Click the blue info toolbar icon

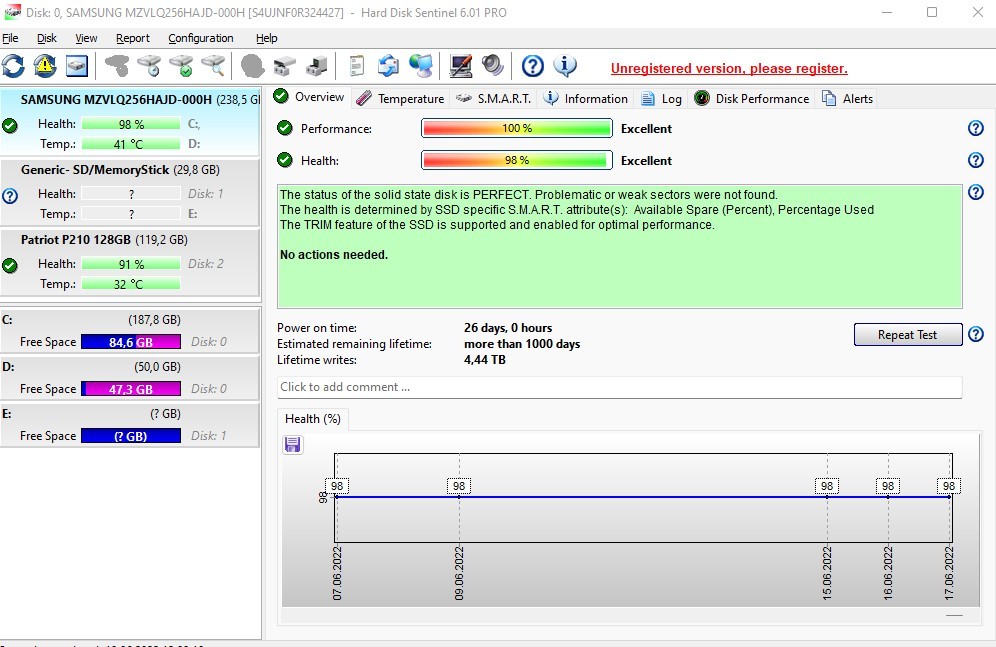point(565,66)
